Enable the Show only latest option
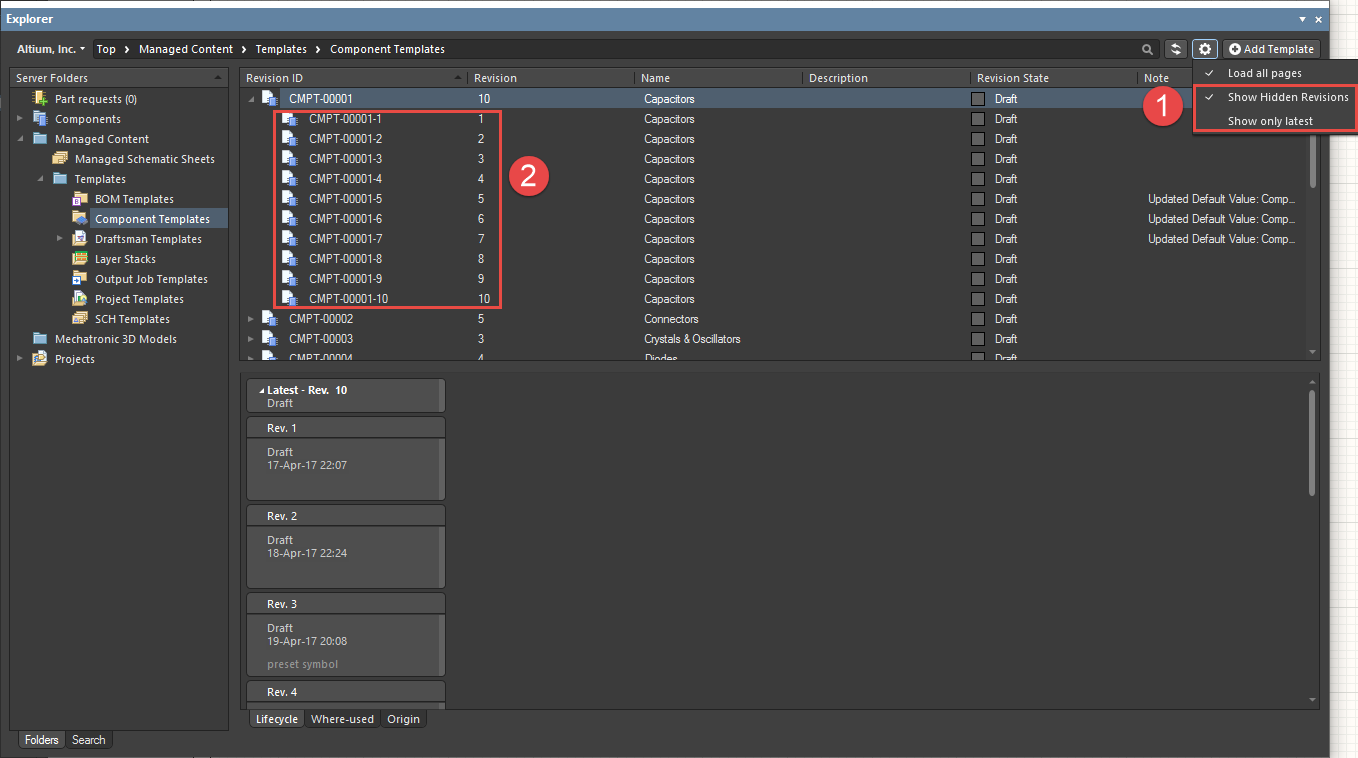This screenshot has width=1358, height=758. click(x=1270, y=121)
